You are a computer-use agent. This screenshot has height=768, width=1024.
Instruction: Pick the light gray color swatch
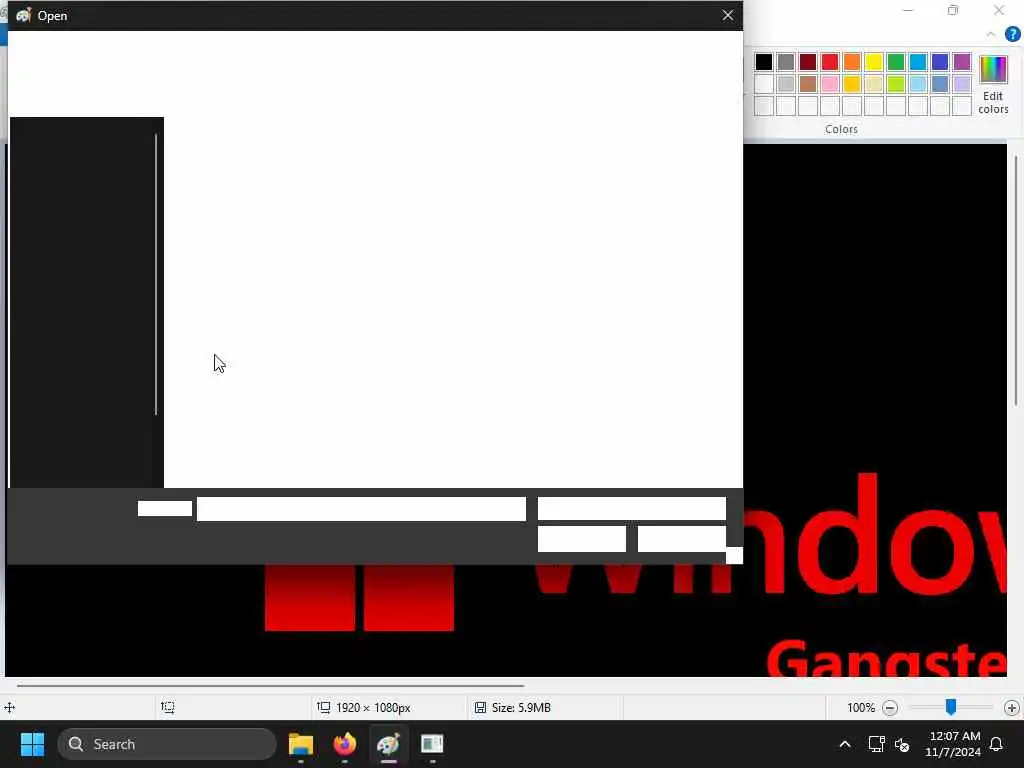(786, 84)
